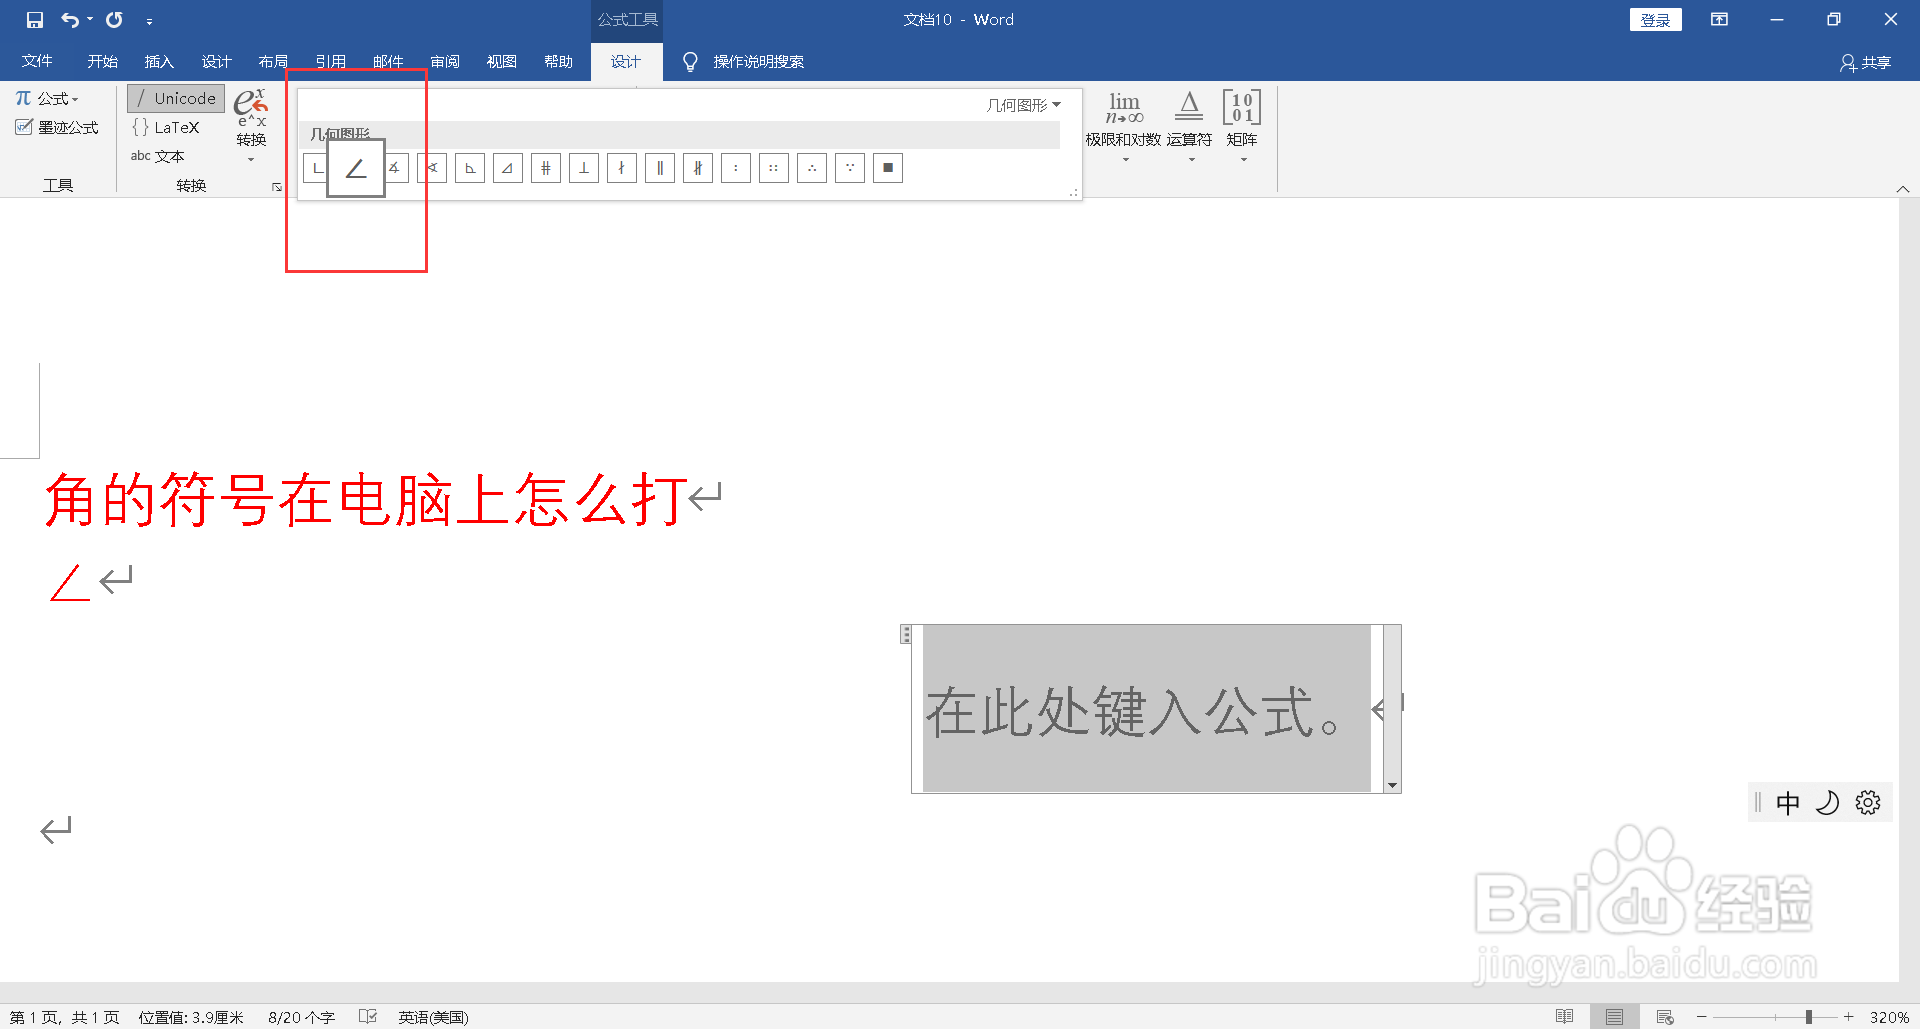Viewport: 1920px width, 1029px height.
Task: Click 操作说明搜索 tell me search
Action: (743, 62)
